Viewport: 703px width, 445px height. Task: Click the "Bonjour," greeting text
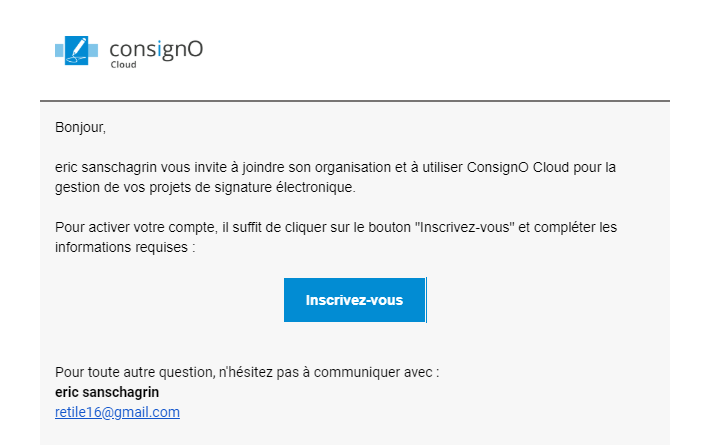(80, 128)
